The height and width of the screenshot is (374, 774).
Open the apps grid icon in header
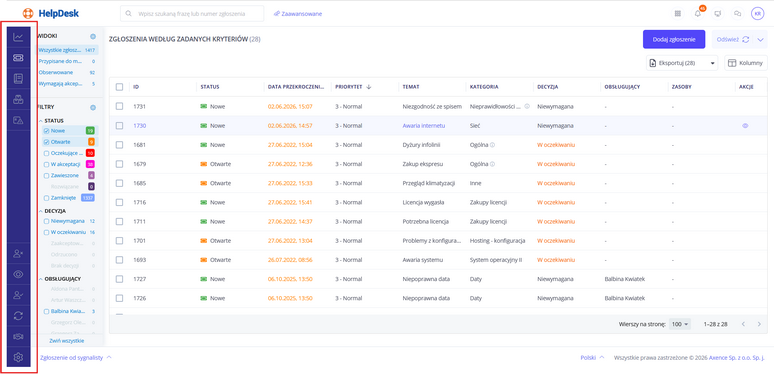click(x=678, y=14)
